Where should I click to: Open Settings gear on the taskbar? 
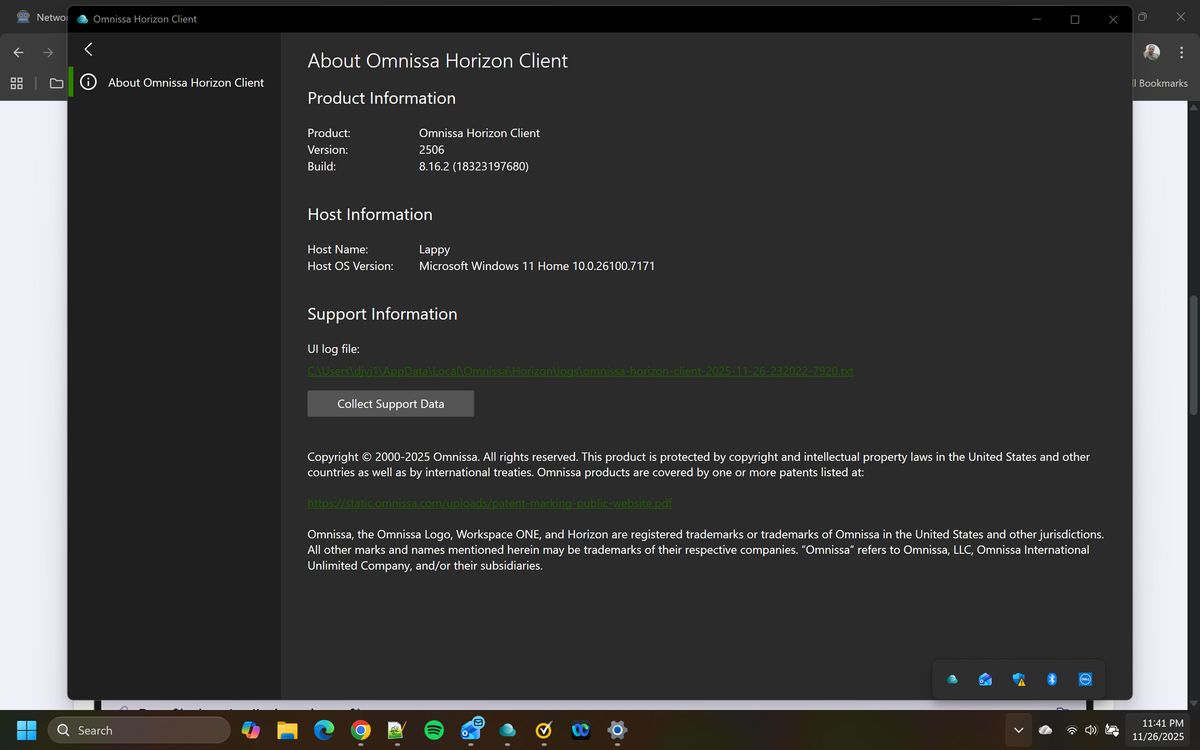click(617, 730)
